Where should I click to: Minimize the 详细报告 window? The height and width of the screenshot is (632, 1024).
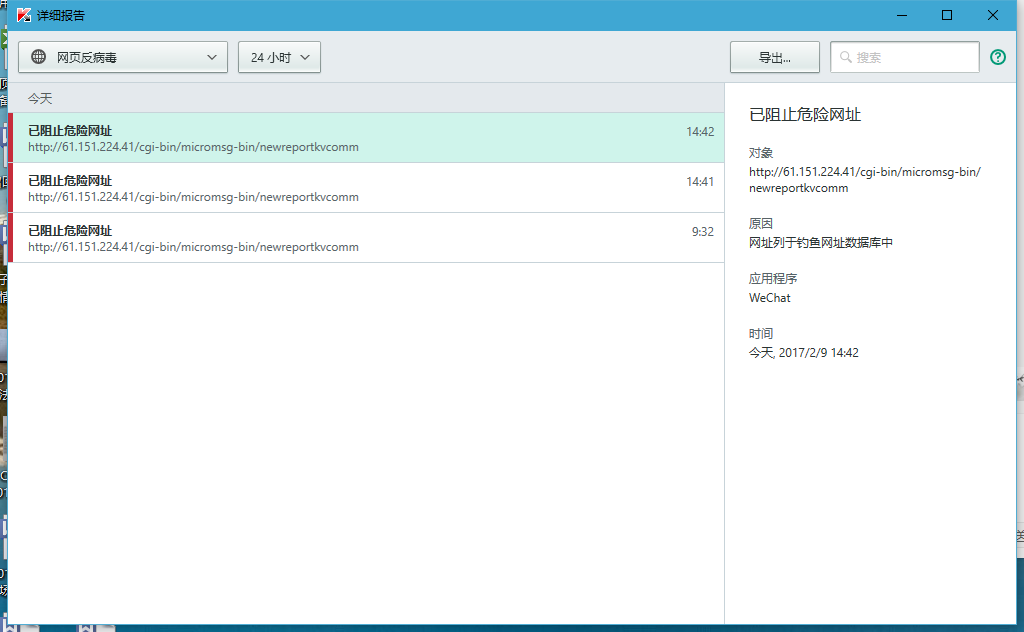point(901,15)
